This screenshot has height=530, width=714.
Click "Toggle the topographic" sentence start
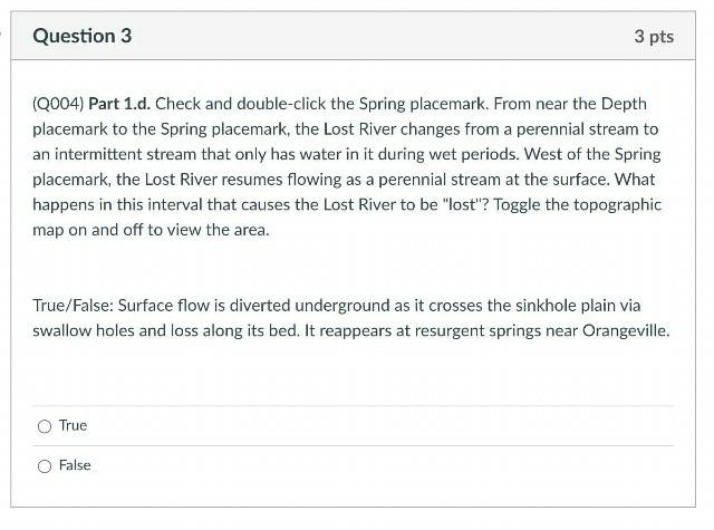coord(577,205)
